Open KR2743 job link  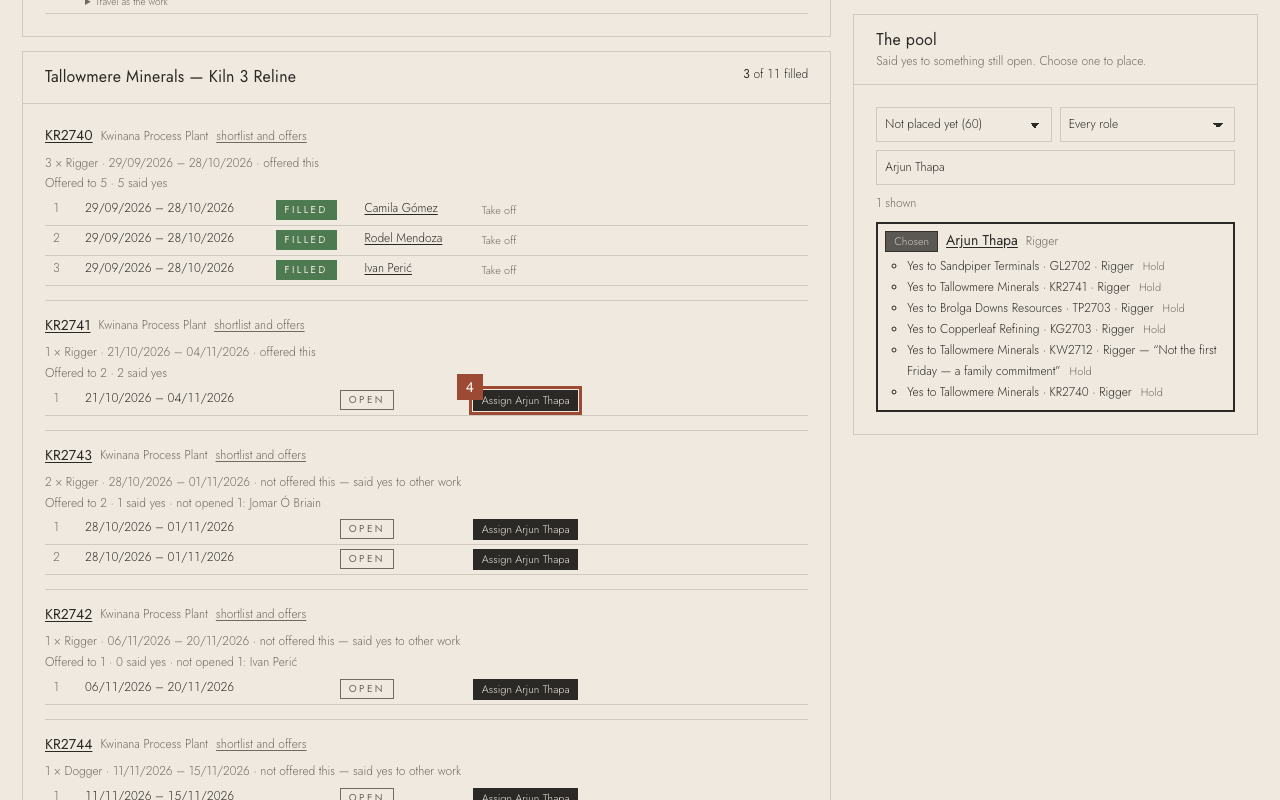(x=68, y=455)
